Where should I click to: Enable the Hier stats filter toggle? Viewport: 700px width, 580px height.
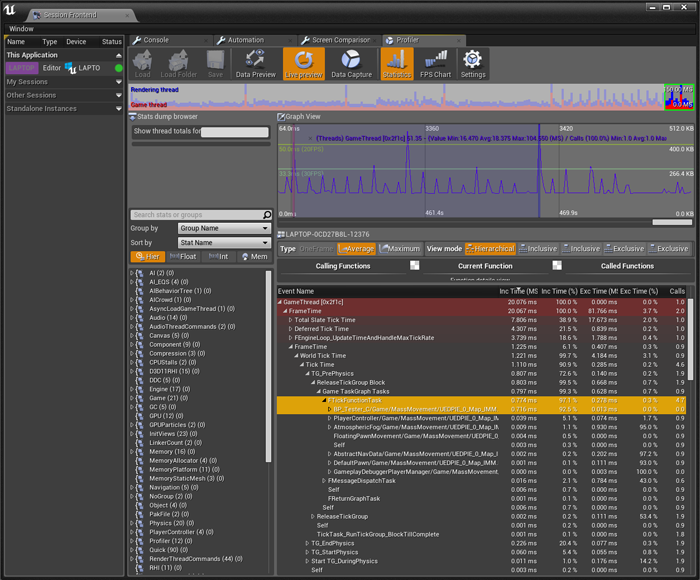(x=146, y=257)
